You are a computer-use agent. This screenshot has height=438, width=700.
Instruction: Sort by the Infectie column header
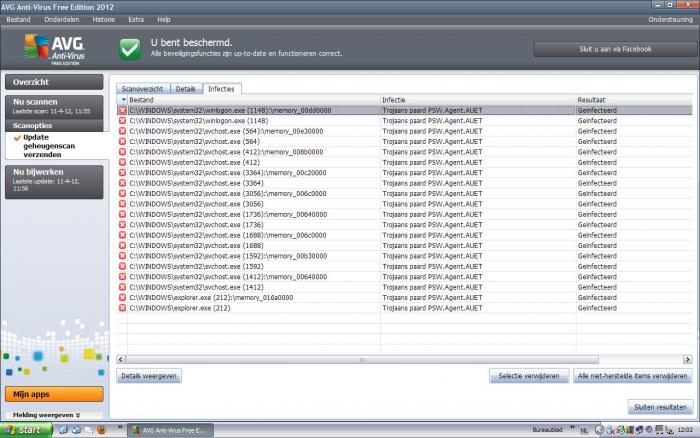478,100
